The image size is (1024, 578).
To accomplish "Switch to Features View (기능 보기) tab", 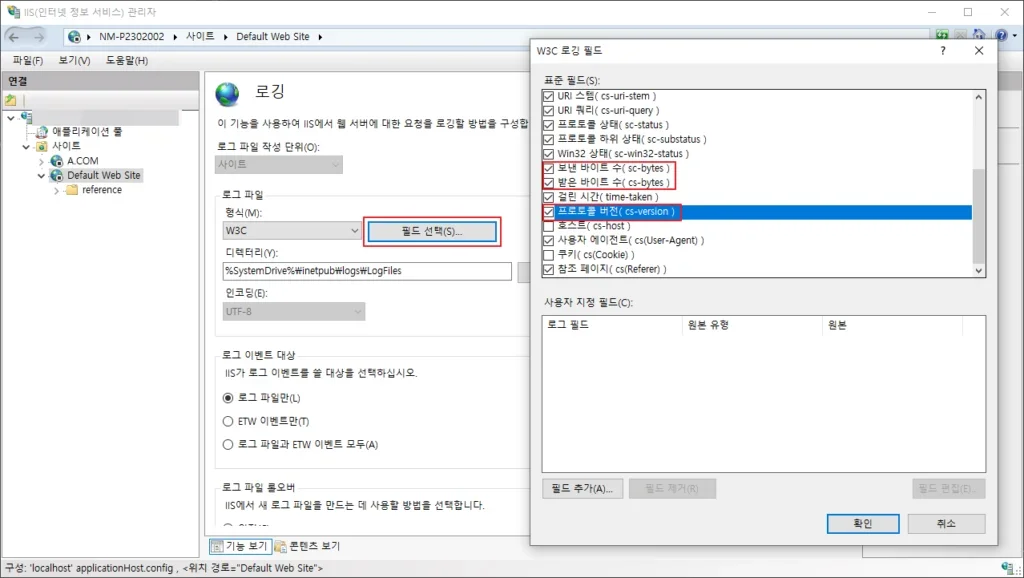I will click(239, 546).
